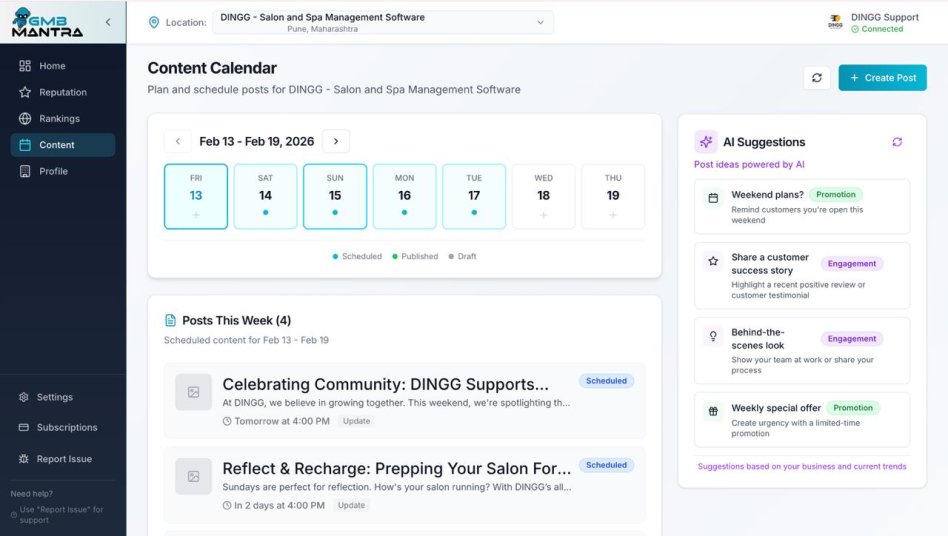This screenshot has height=536, width=948.
Task: Refresh the AI Suggestions
Action: pyautogui.click(x=897, y=142)
